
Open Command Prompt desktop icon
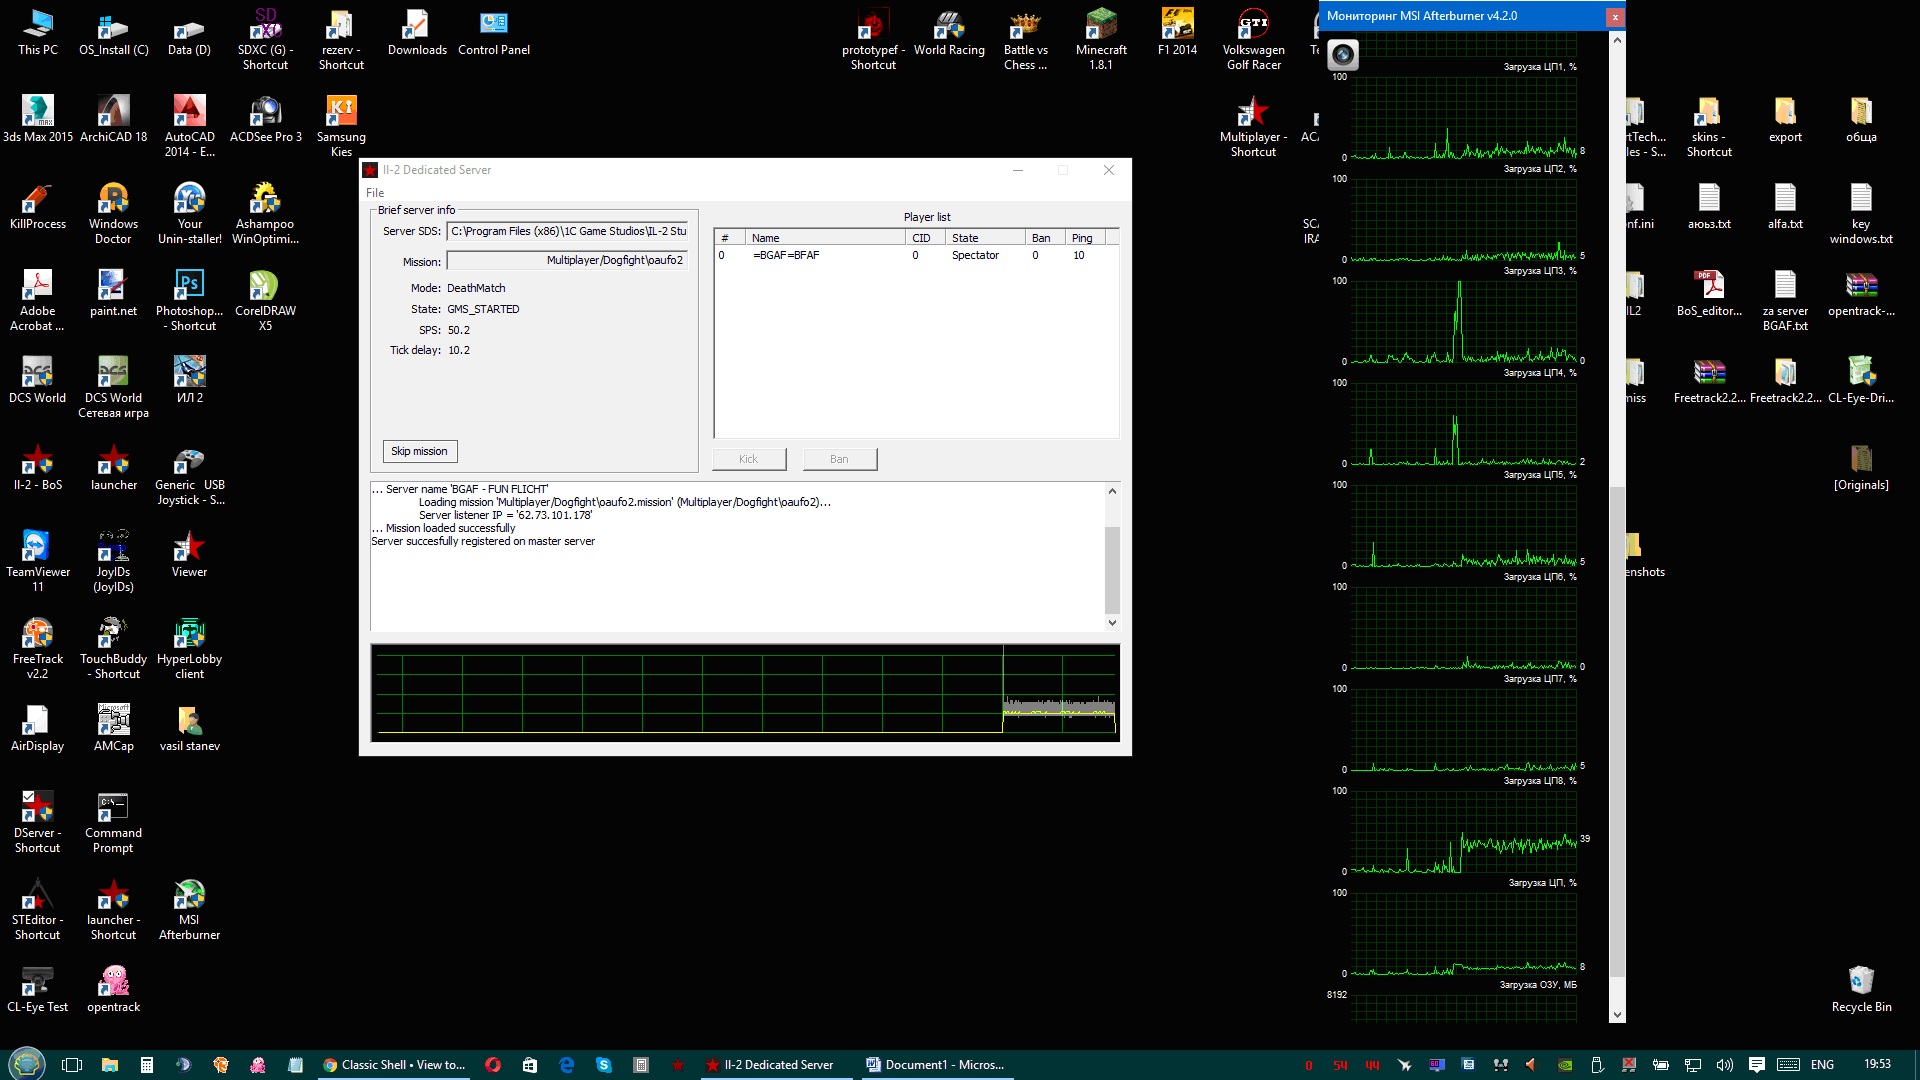(x=113, y=822)
